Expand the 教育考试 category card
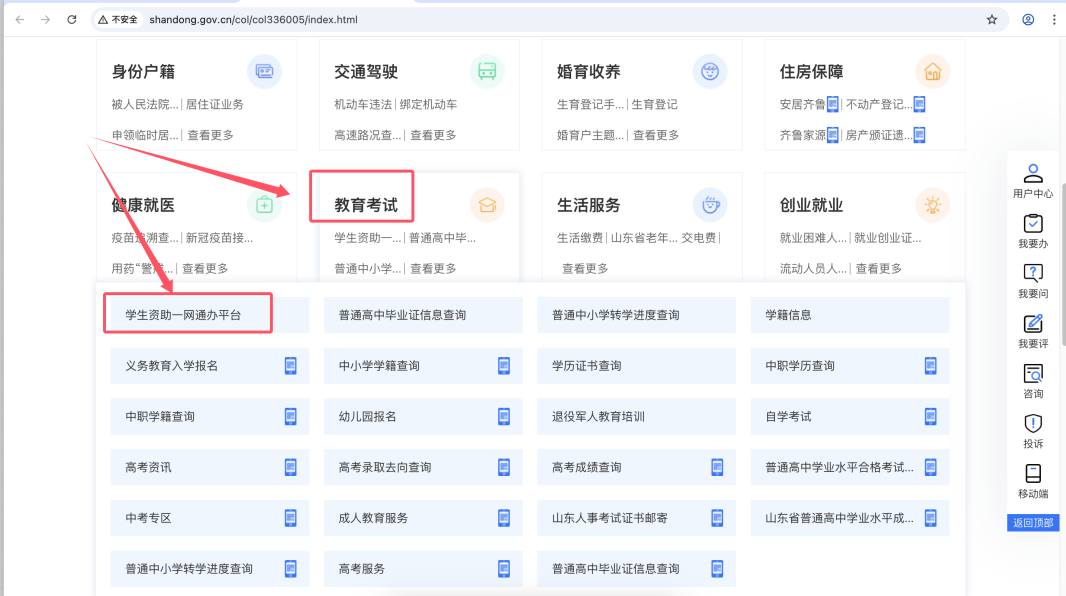 (x=366, y=205)
